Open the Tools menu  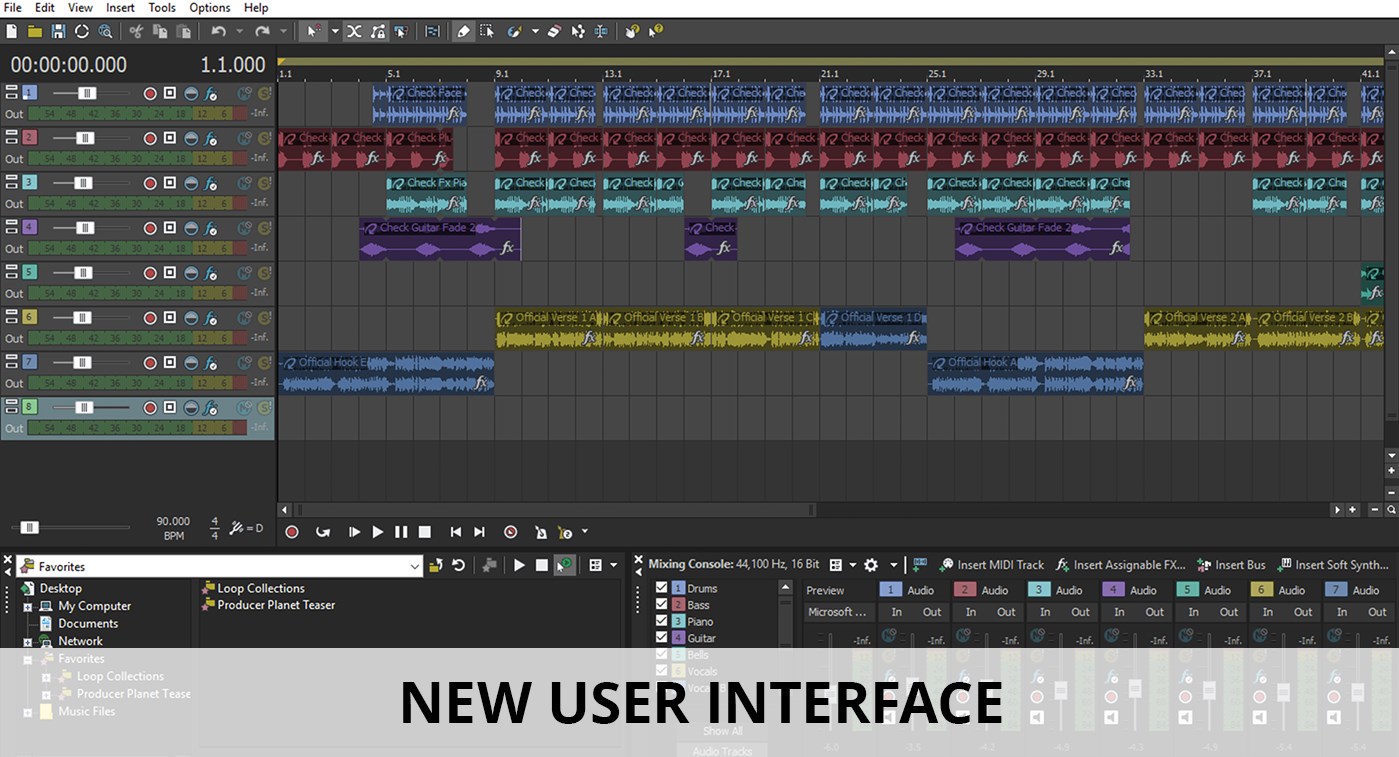[161, 8]
